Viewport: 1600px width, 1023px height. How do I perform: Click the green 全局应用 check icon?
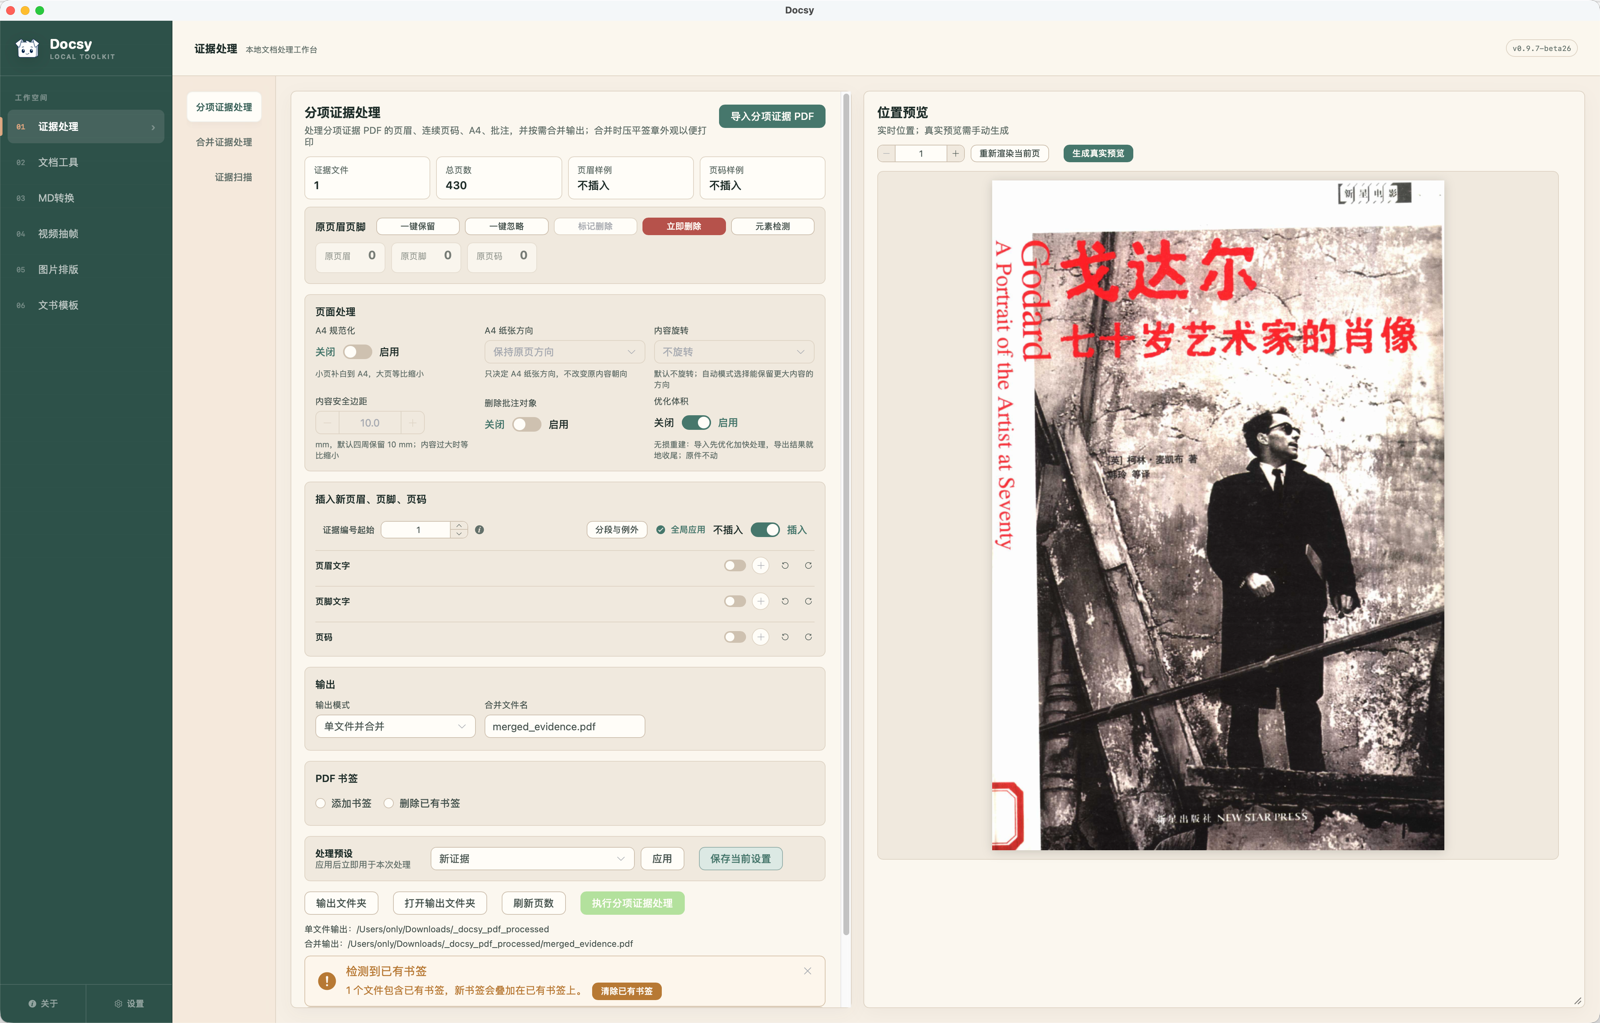[661, 530]
